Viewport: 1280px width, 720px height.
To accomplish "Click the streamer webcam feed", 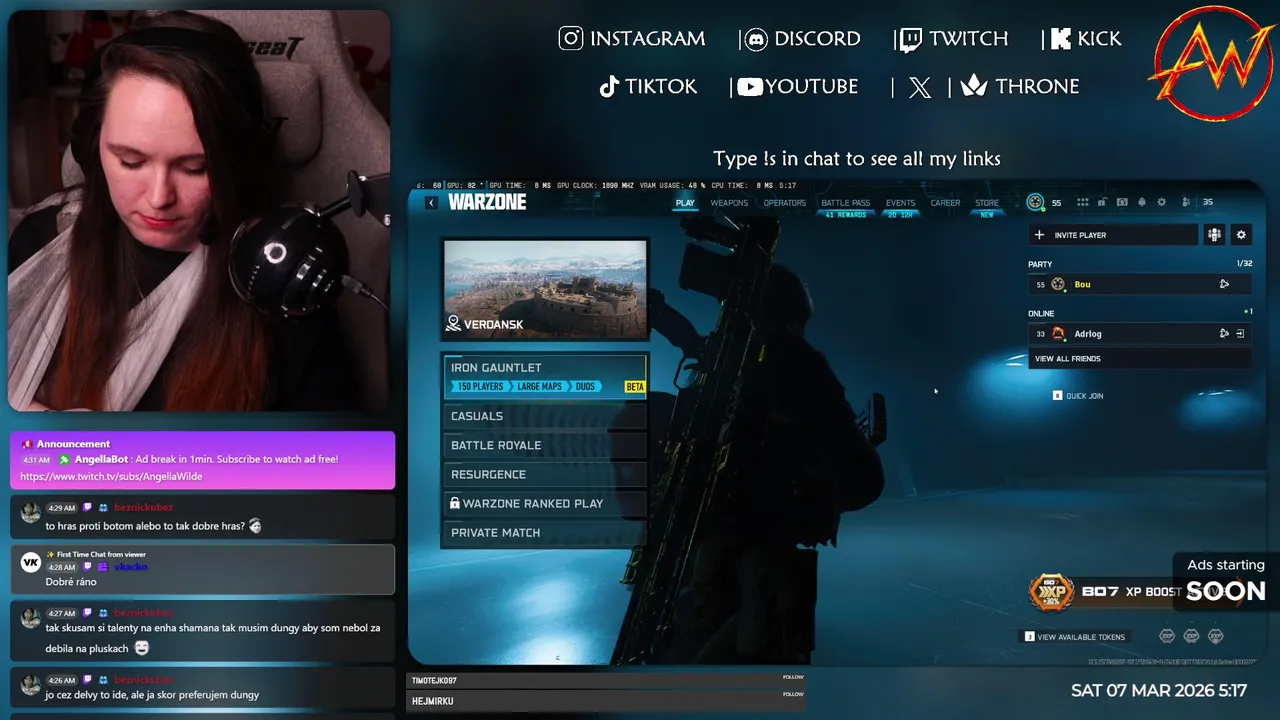I will pyautogui.click(x=199, y=211).
